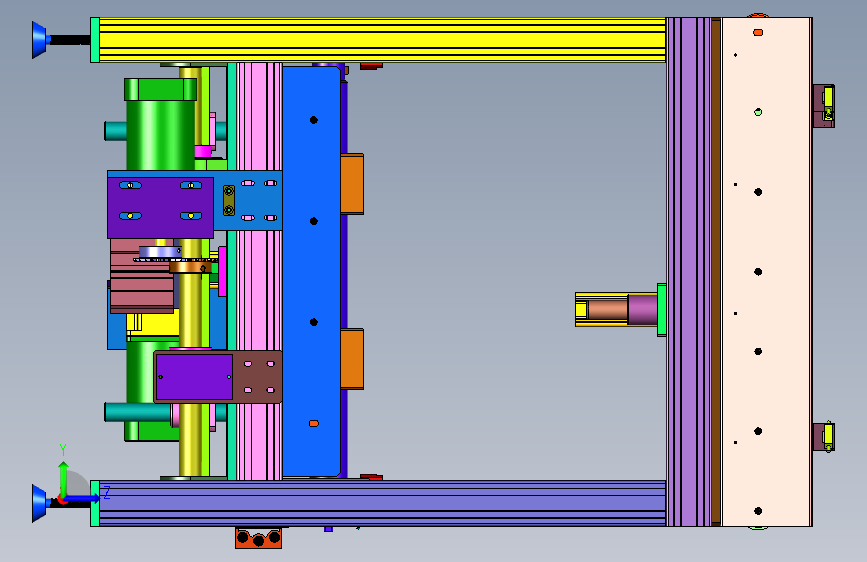Select the small olive plate with two screws
The width and height of the screenshot is (867, 562).
point(229,200)
